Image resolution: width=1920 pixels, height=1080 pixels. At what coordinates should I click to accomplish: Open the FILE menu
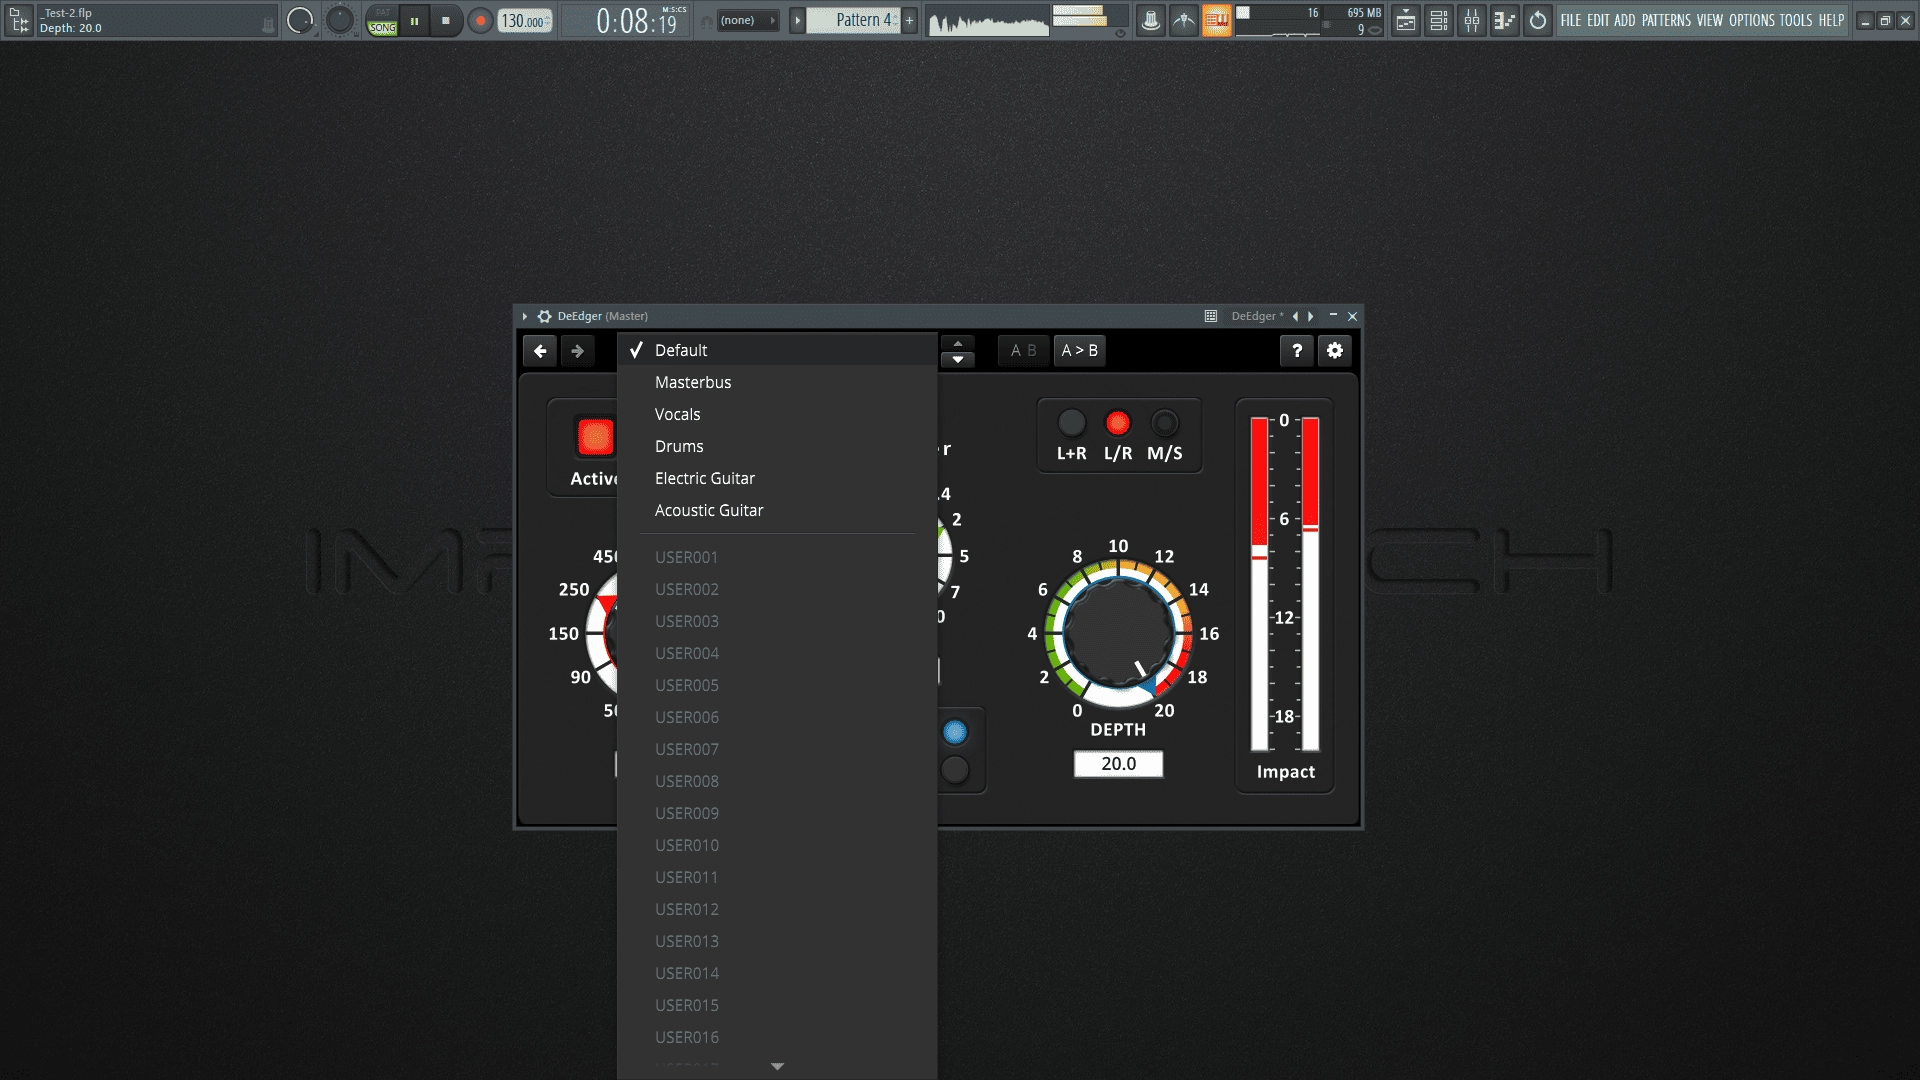click(1571, 20)
